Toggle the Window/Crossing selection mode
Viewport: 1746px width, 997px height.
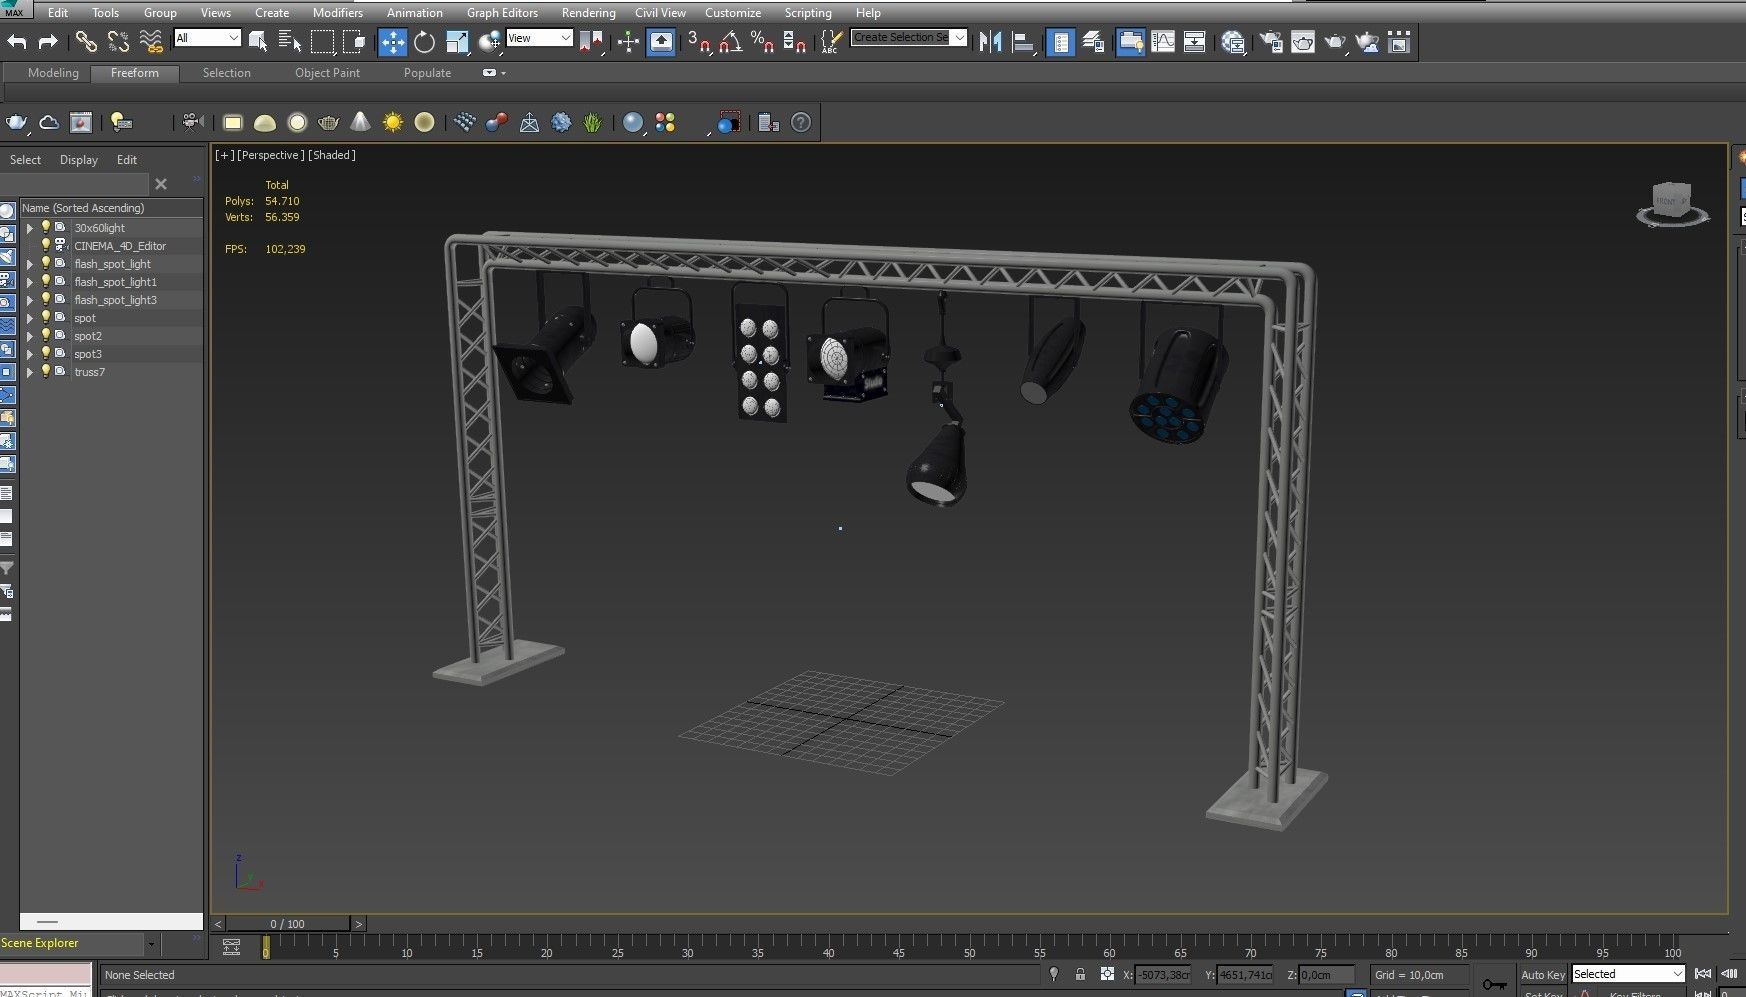pos(354,41)
